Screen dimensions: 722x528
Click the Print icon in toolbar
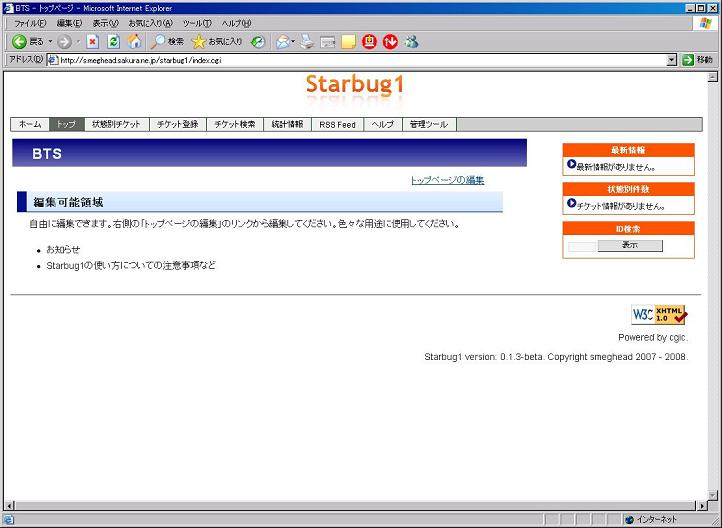pyautogui.click(x=307, y=41)
